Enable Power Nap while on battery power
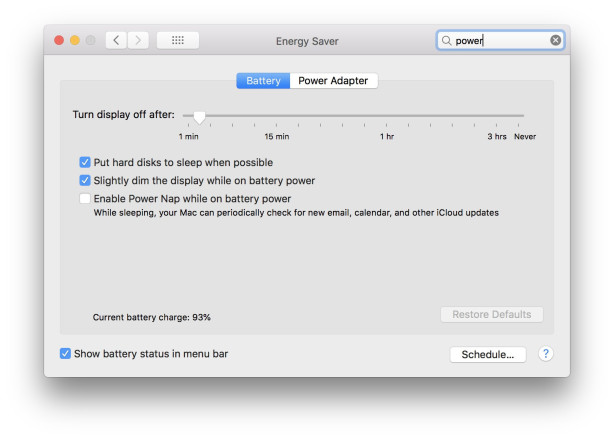The width and height of the screenshot is (614, 440). pos(85,199)
